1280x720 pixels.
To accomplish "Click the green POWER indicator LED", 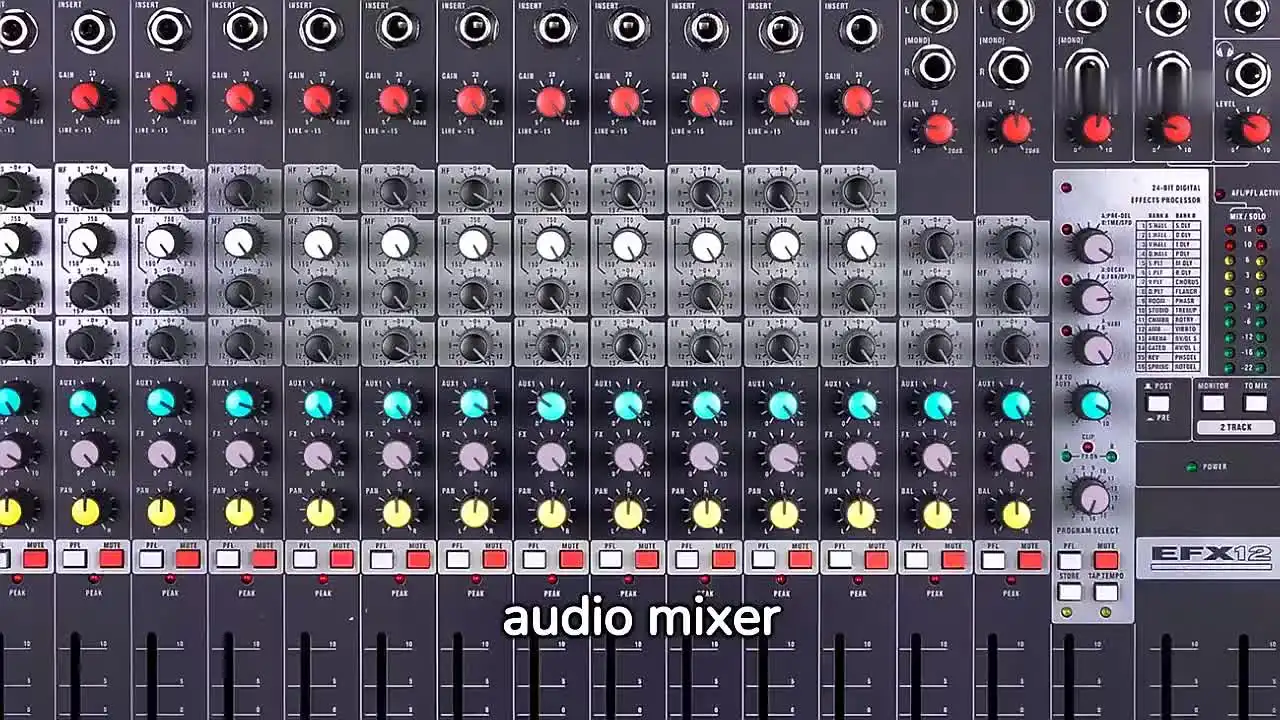I will click(x=1192, y=467).
